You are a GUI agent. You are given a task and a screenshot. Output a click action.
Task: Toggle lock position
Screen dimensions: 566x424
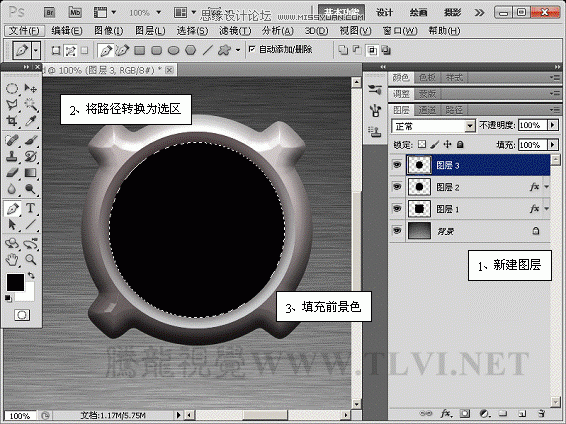pos(448,144)
